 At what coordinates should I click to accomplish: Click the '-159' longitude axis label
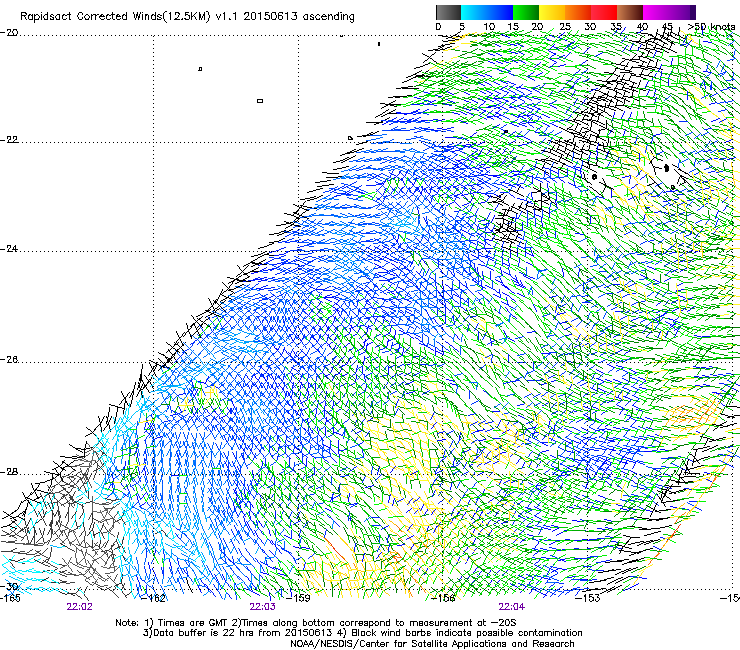tap(298, 598)
